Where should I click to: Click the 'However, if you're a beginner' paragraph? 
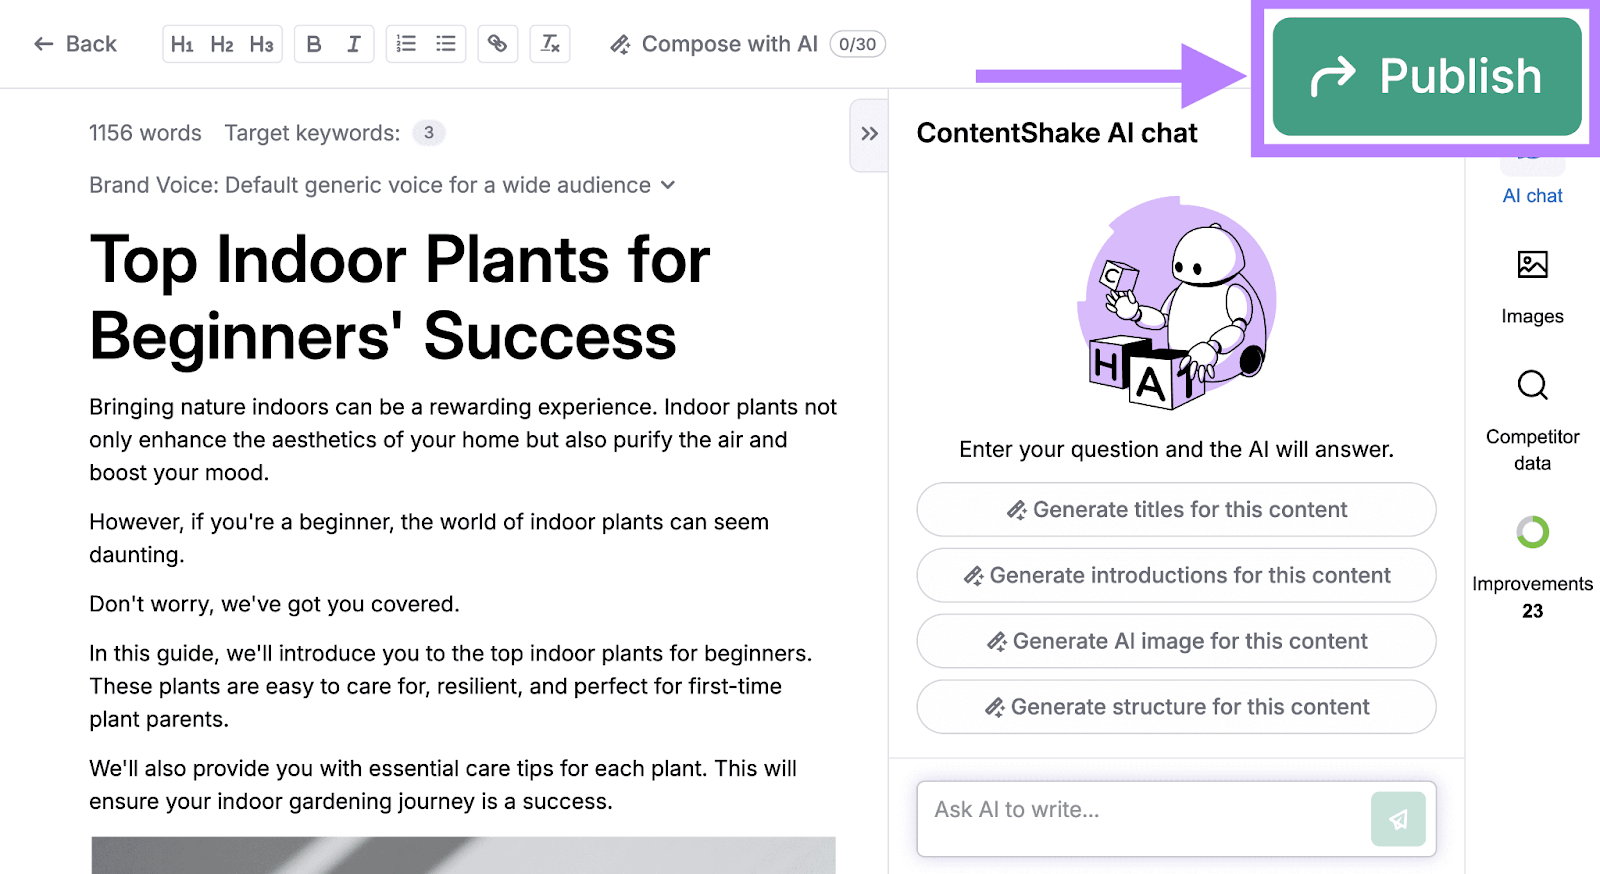click(429, 538)
